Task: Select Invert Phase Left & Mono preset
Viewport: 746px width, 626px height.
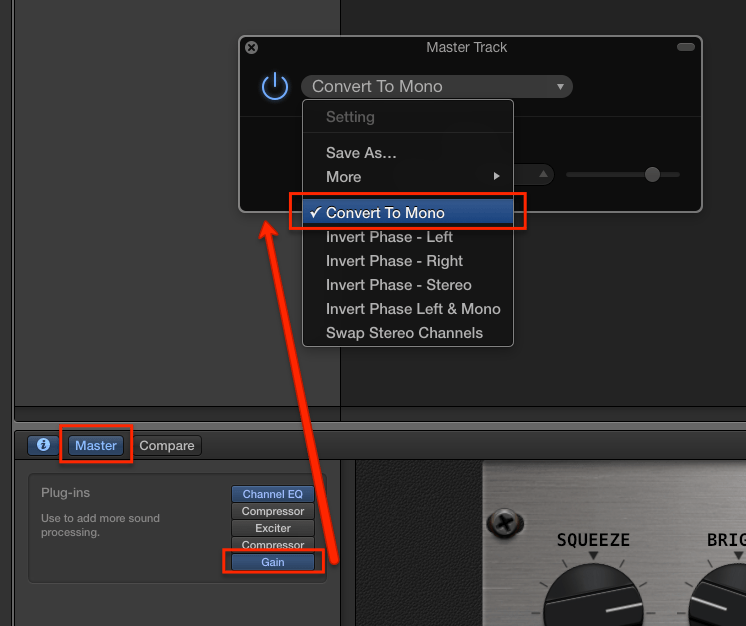Action: click(408, 309)
